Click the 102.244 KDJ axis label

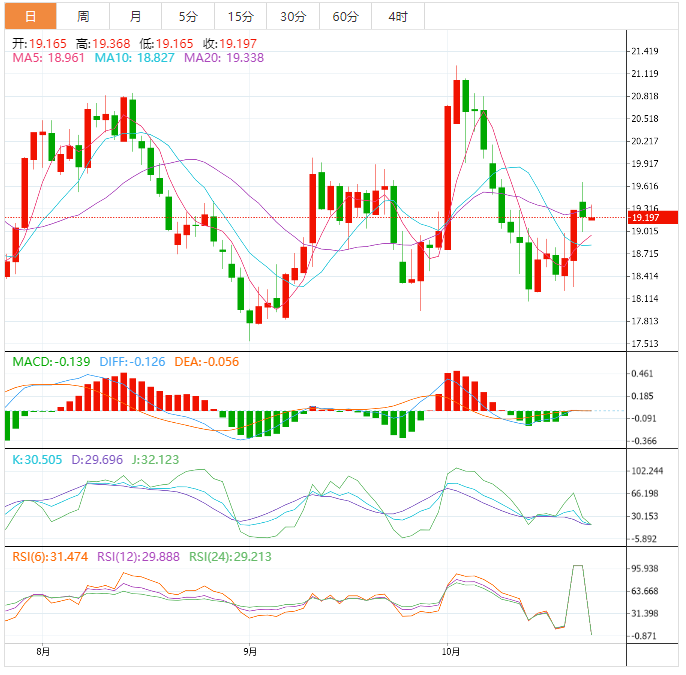647,471
